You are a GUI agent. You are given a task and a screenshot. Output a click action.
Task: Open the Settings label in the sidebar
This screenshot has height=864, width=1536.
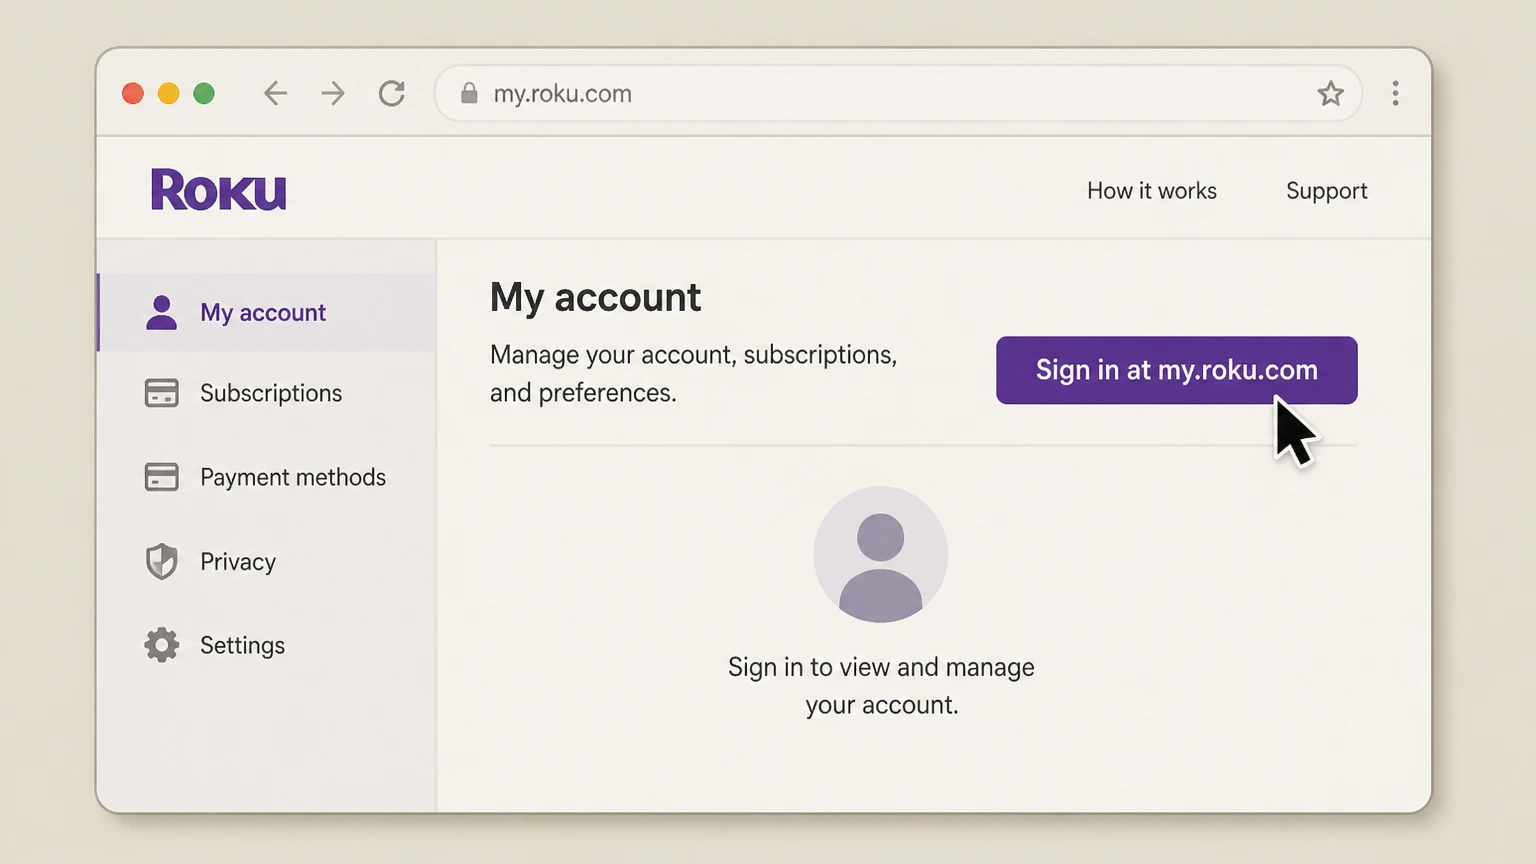[x=242, y=645]
